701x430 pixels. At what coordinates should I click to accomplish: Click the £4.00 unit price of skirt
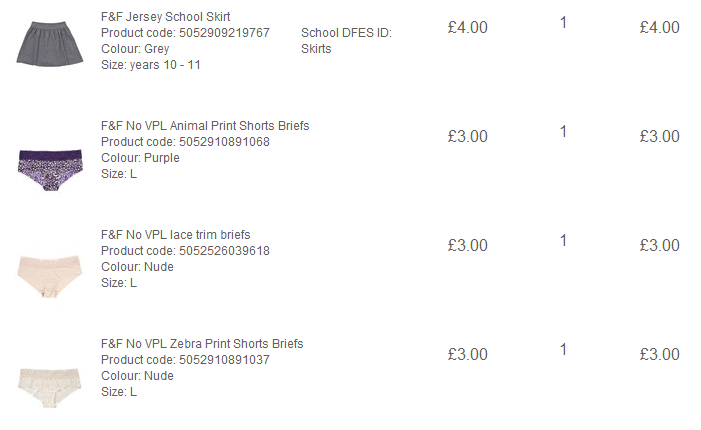tap(468, 27)
